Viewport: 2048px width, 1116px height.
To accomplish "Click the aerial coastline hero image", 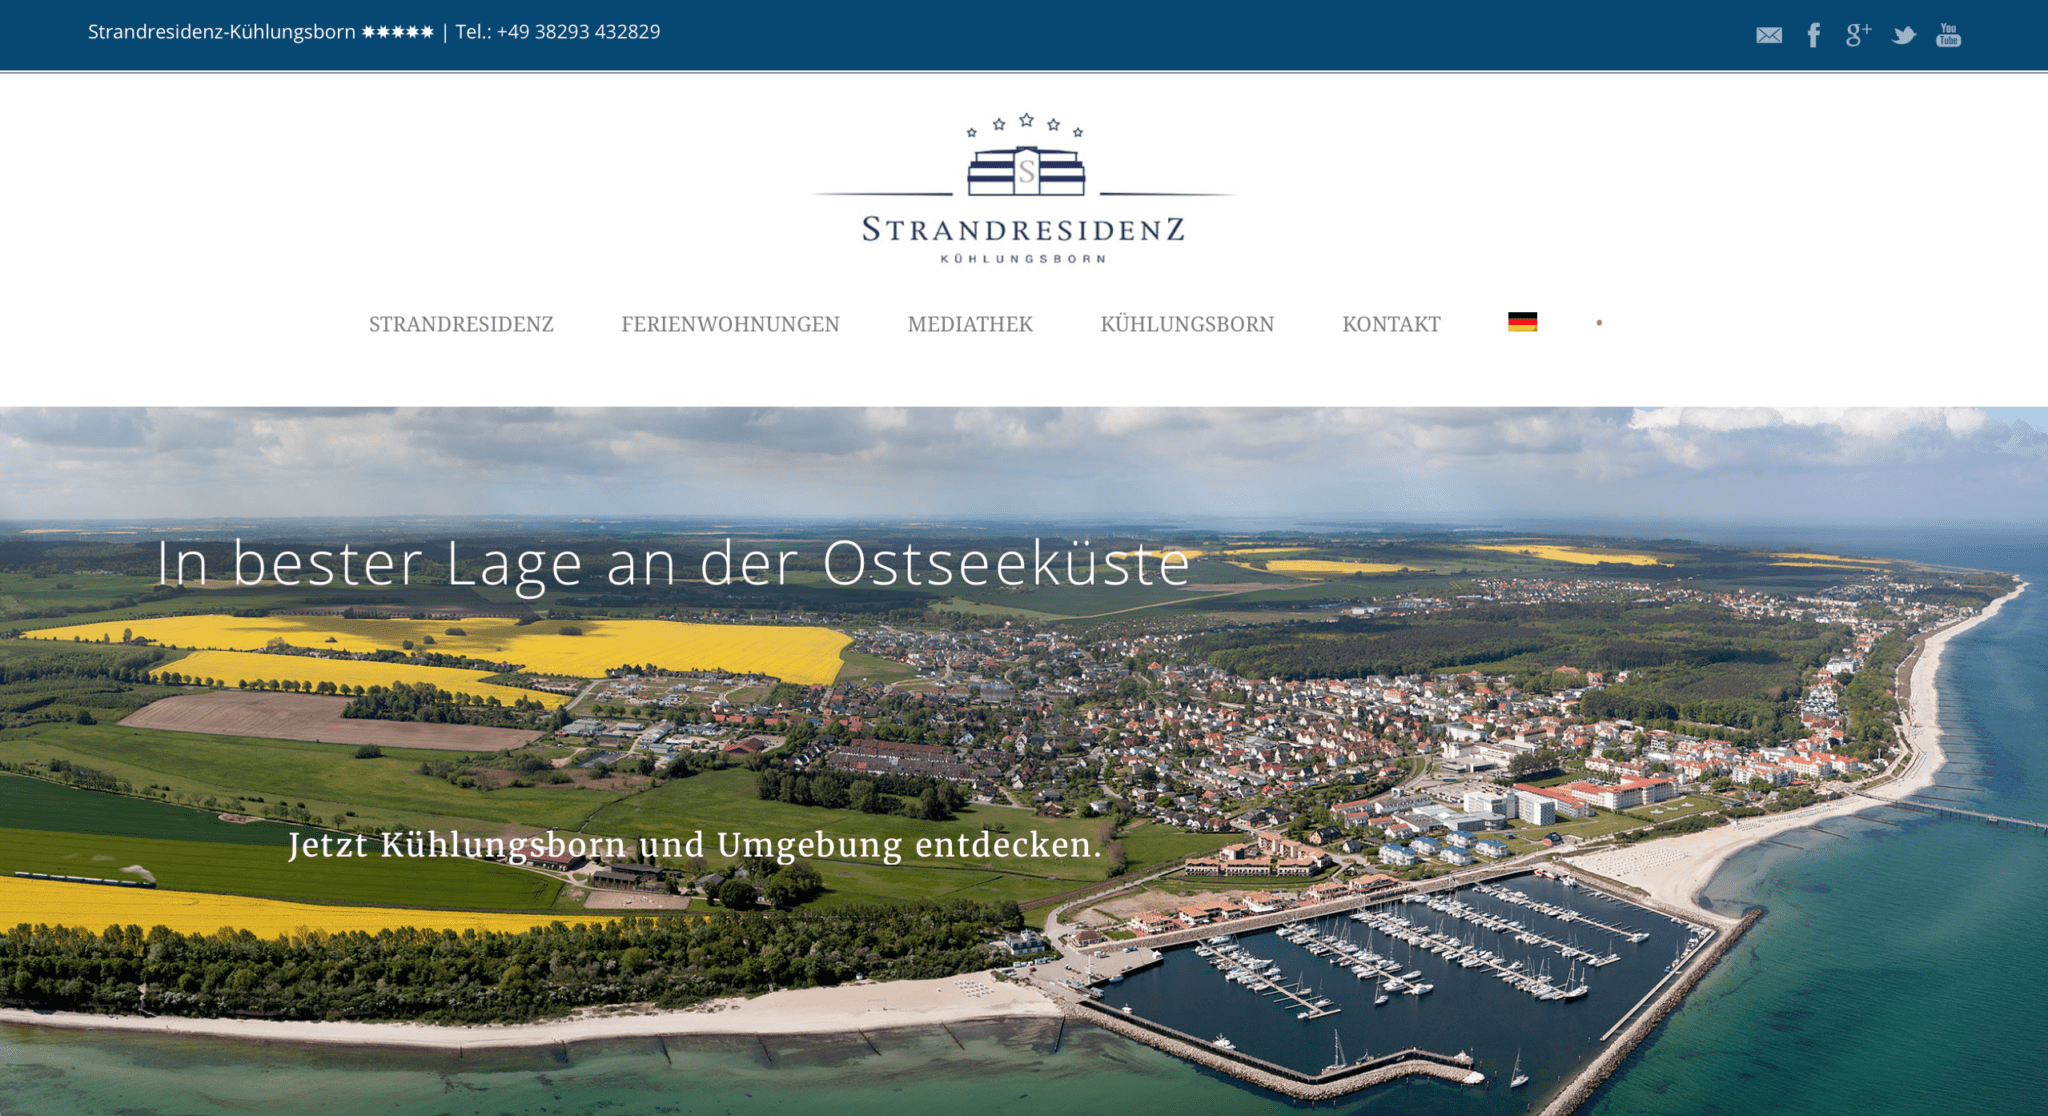I will coord(1024,761).
